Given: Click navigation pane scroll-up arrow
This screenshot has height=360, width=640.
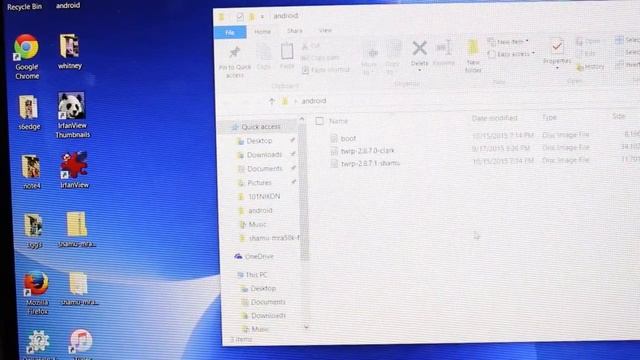Looking at the screenshot, I should pos(302,119).
